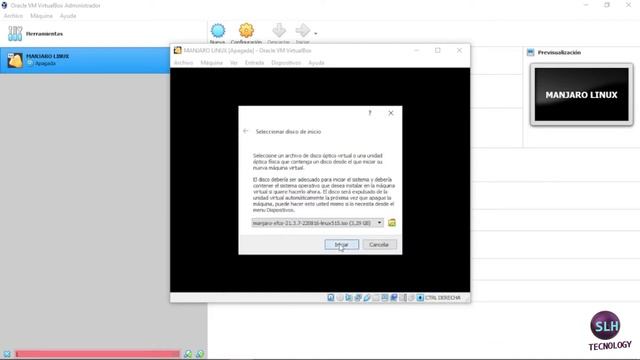Open Máquina menu in the VM window
The image size is (640, 360).
pos(211,62)
